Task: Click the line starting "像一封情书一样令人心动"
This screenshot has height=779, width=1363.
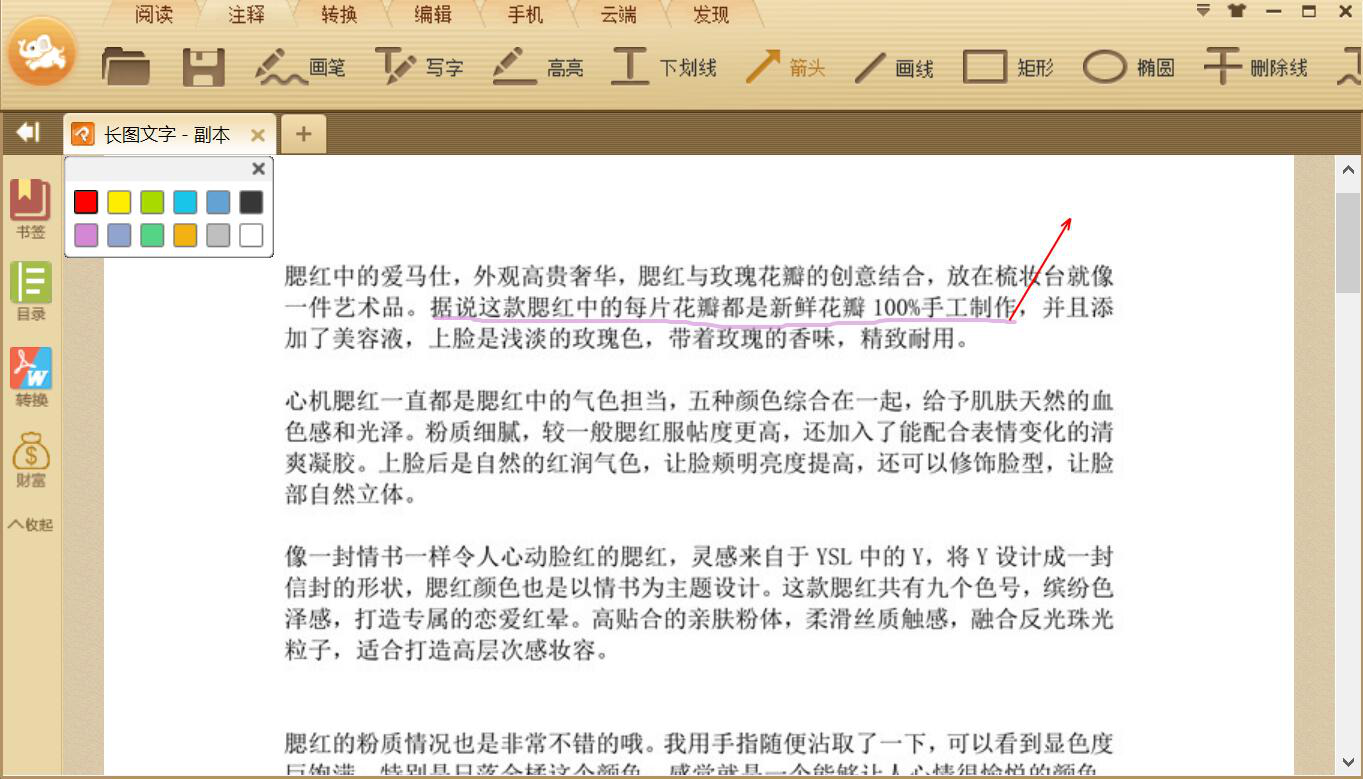Action: pyautogui.click(x=699, y=557)
